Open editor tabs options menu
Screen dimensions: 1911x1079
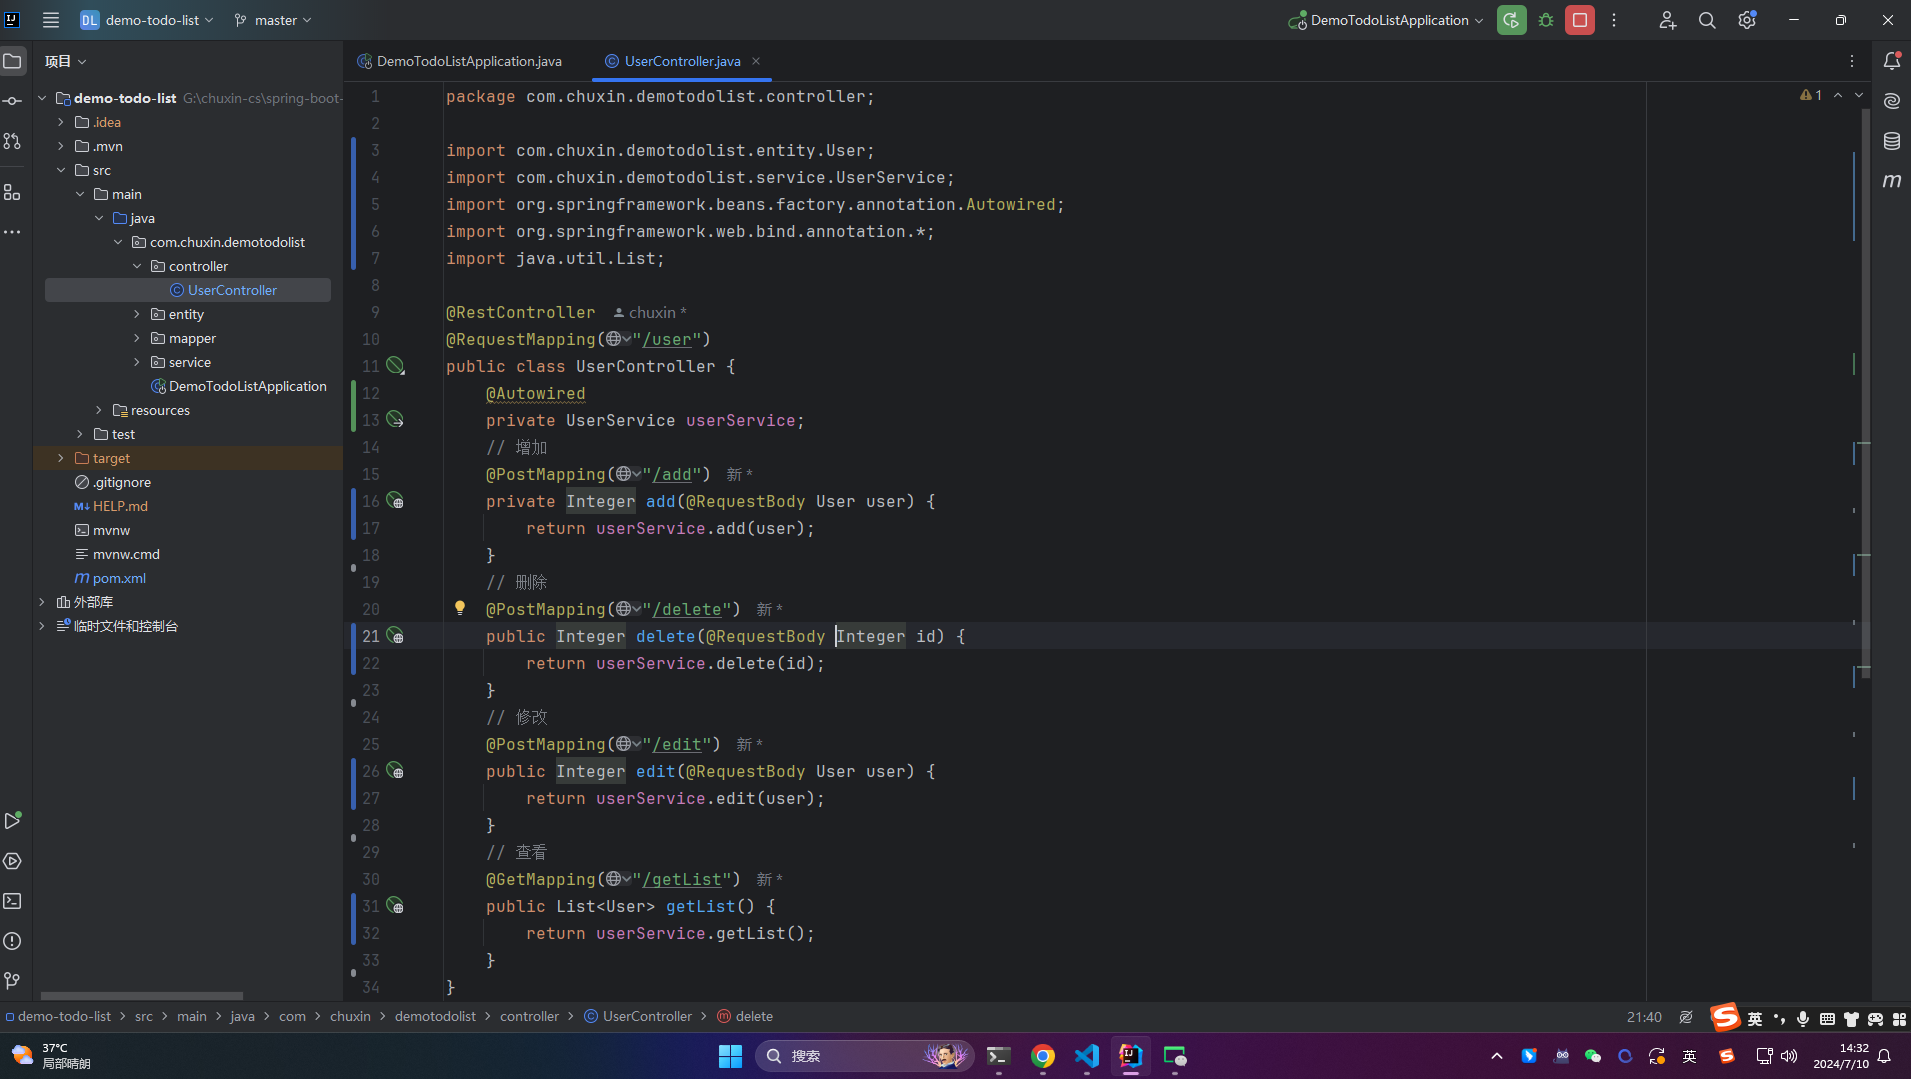click(1852, 61)
